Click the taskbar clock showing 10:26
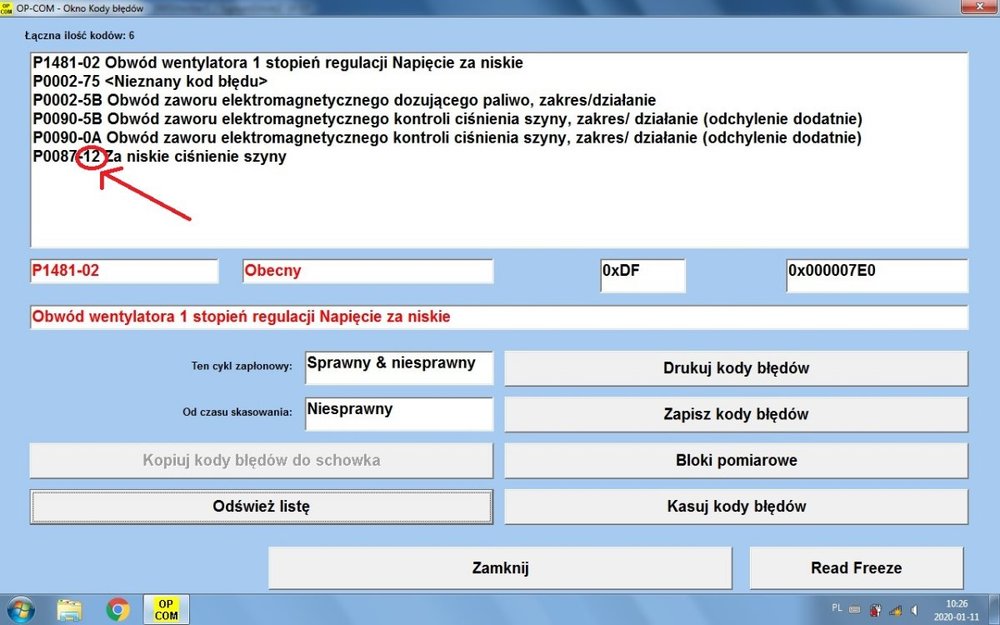1000x625 pixels. [x=957, y=609]
